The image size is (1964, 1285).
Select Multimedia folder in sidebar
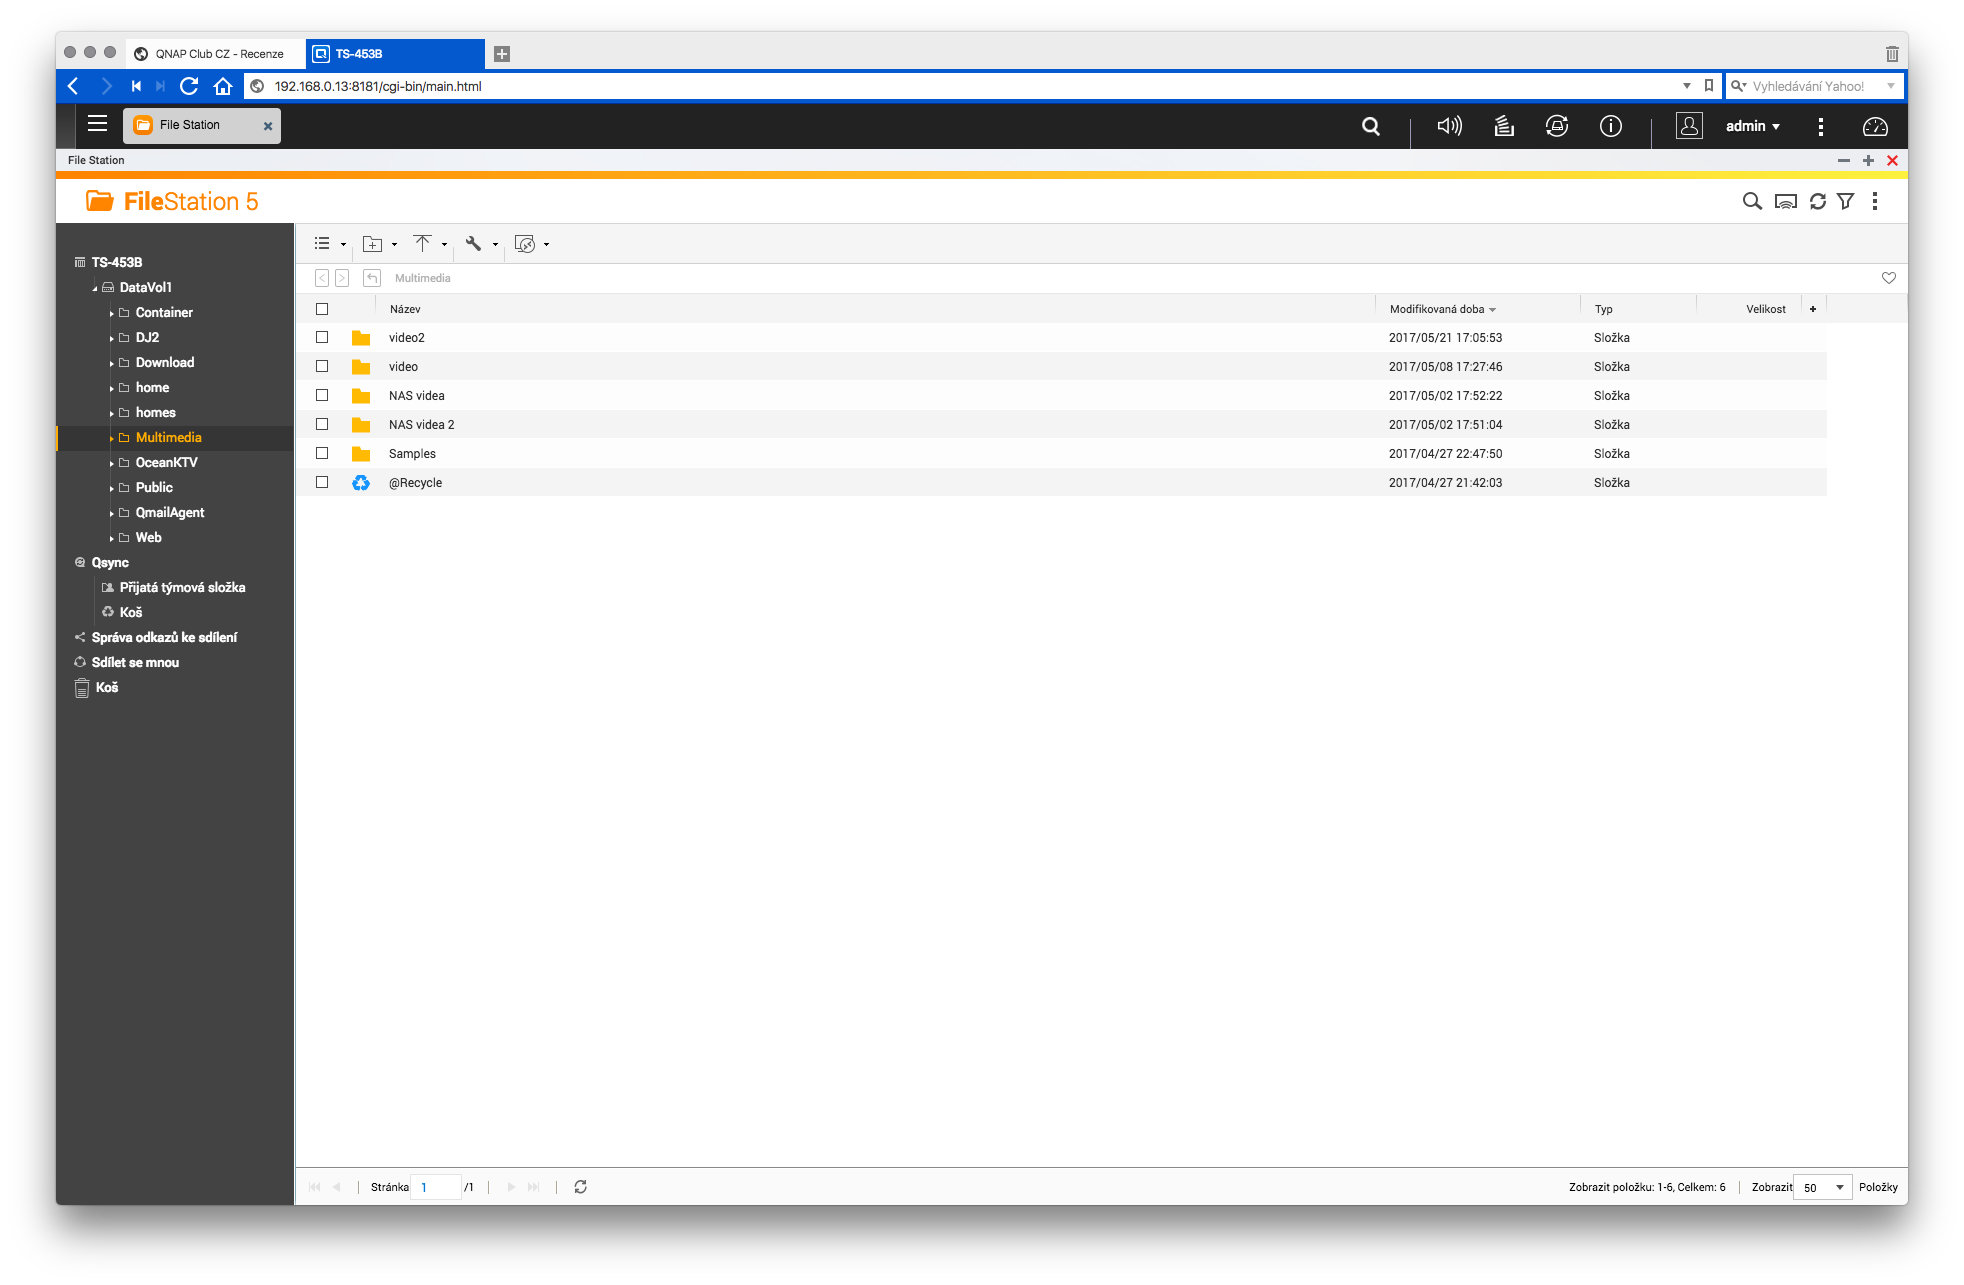tap(168, 436)
